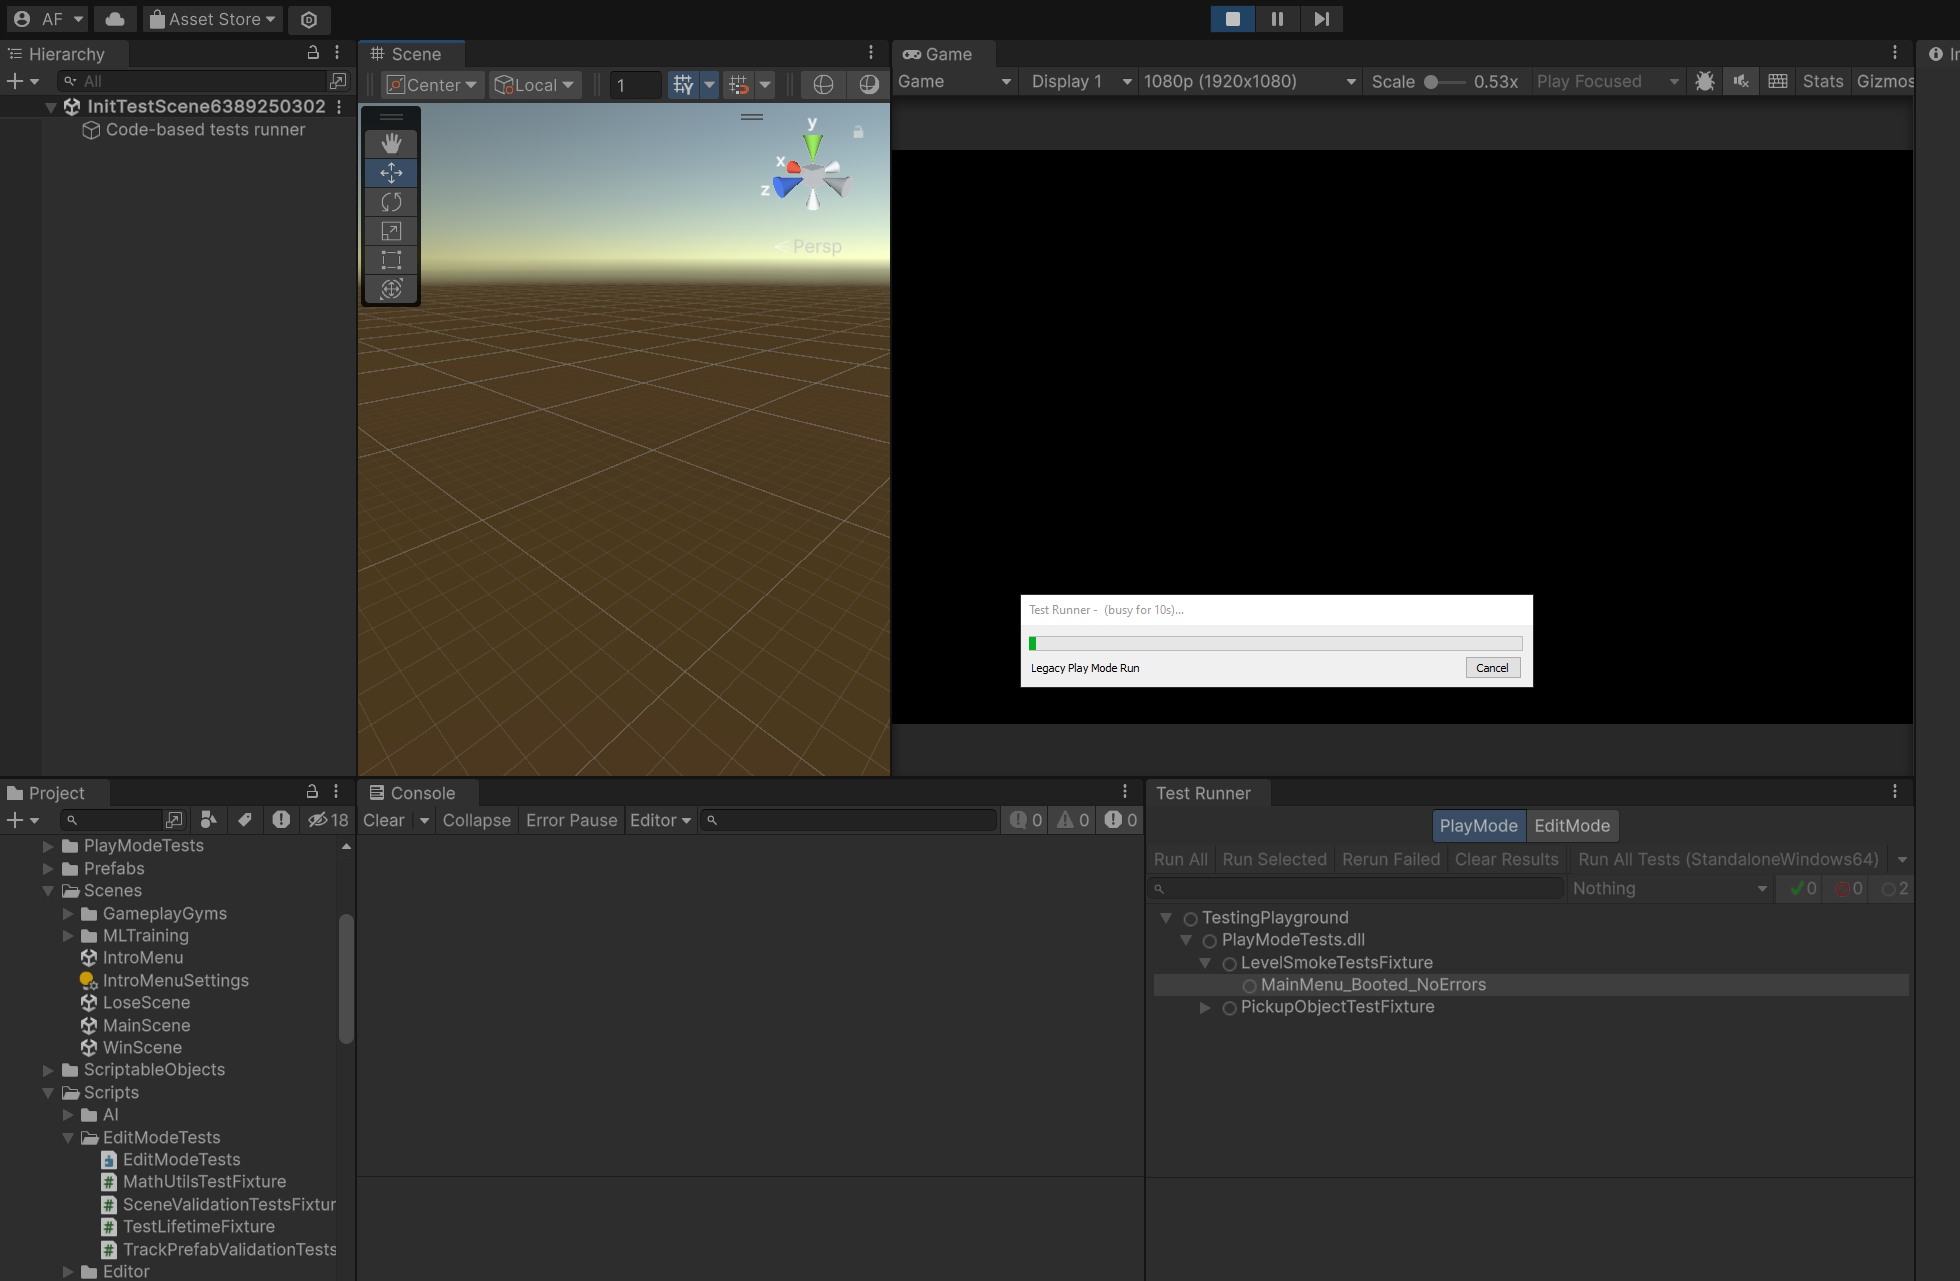Select the Rect tool in Scene toolbar
Viewport: 1960px width, 1281px height.
[391, 260]
